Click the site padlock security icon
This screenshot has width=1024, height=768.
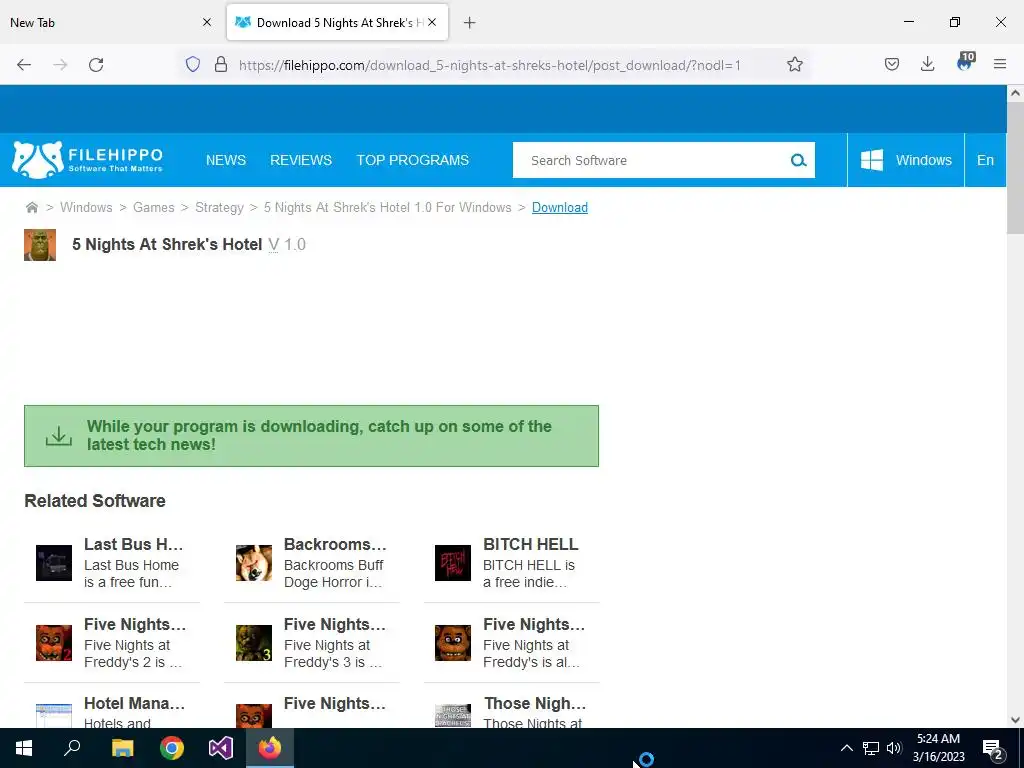(x=221, y=64)
